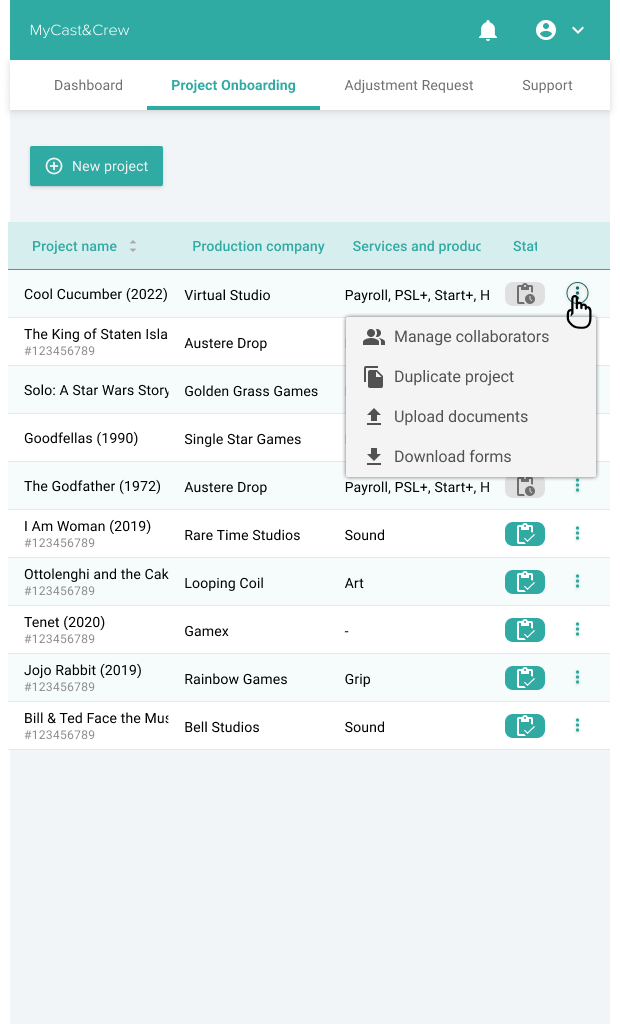This screenshot has width=620, height=1024.
Task: Click the Virtual Studio company cell
Action: (227, 295)
